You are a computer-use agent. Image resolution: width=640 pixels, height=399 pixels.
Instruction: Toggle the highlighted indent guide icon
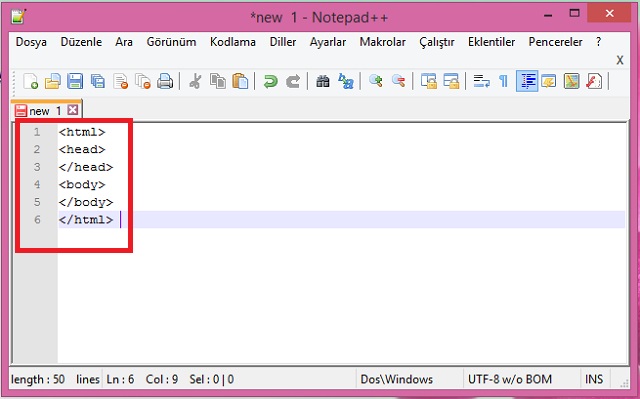coord(527,81)
